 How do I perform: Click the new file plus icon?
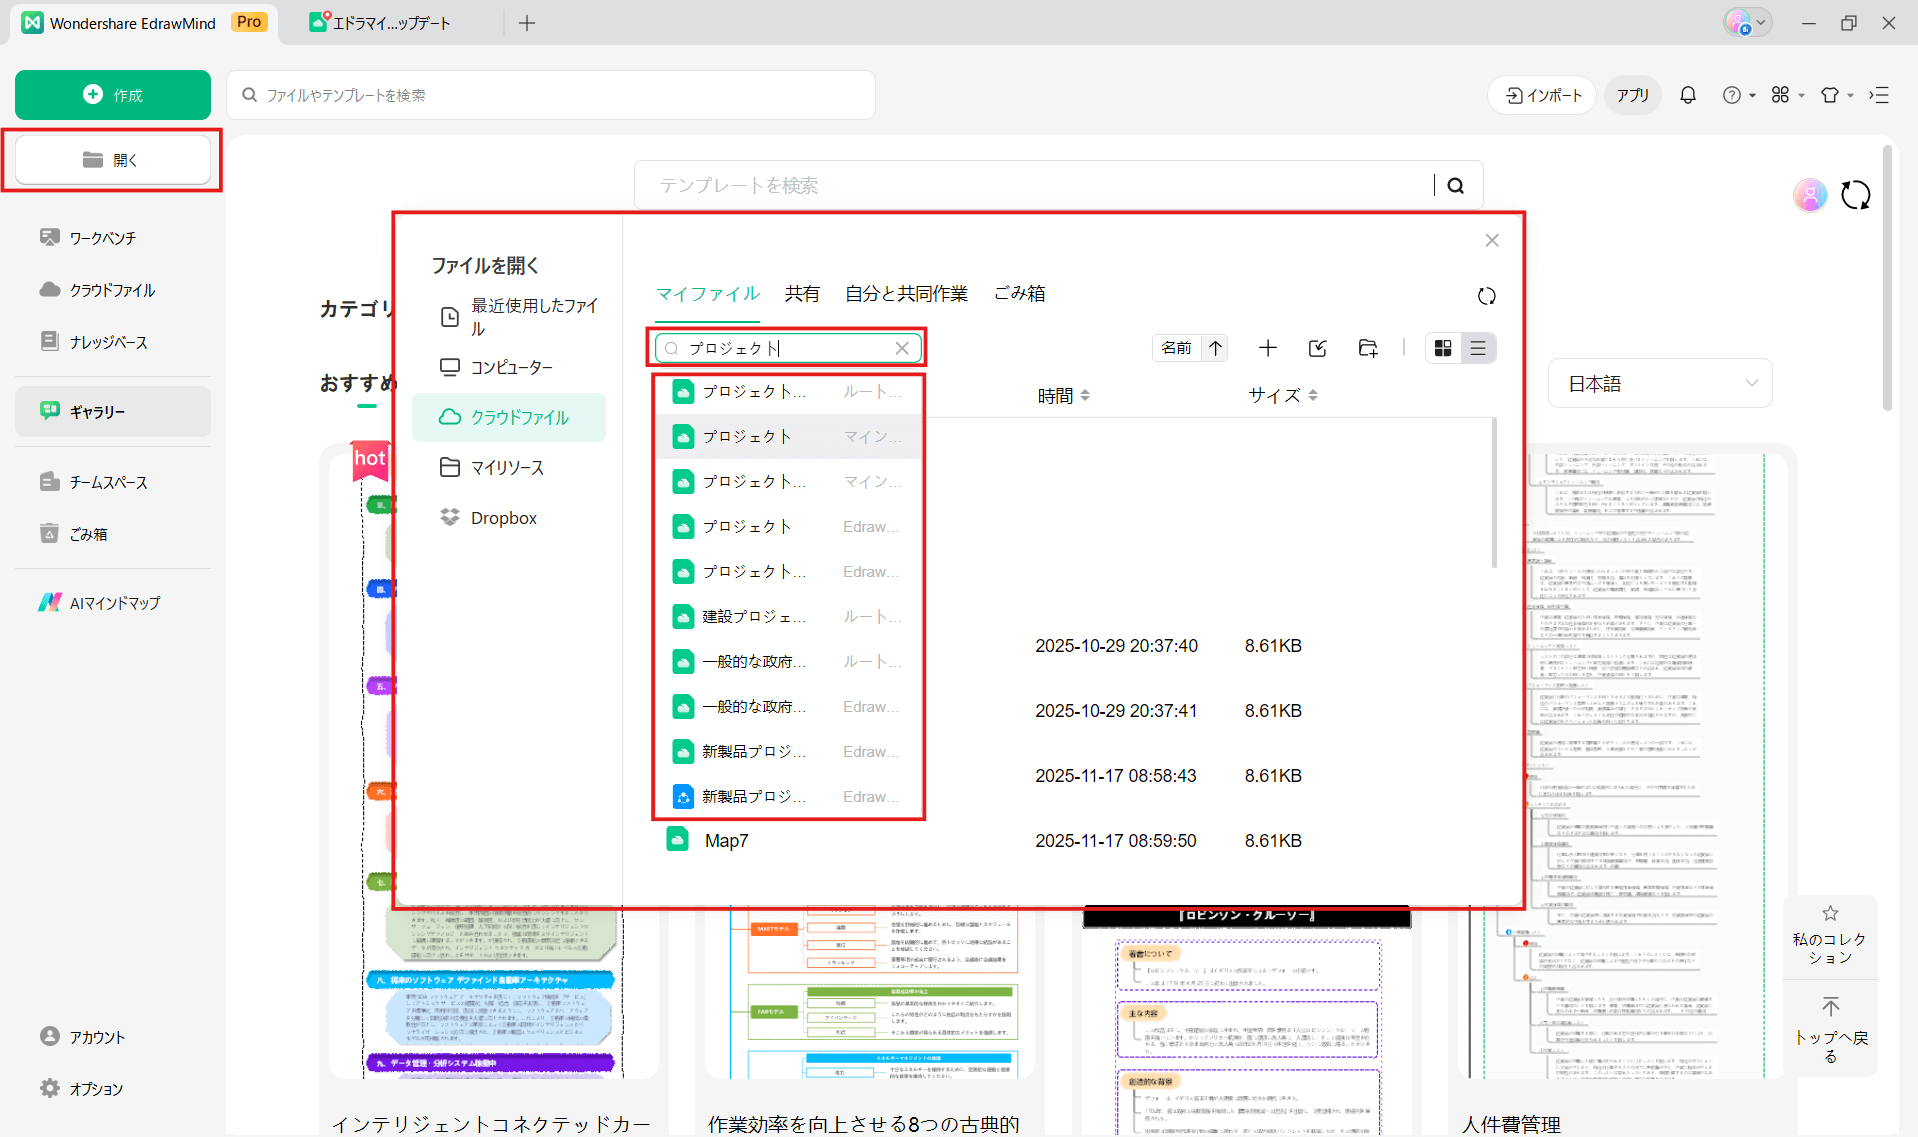point(1267,348)
